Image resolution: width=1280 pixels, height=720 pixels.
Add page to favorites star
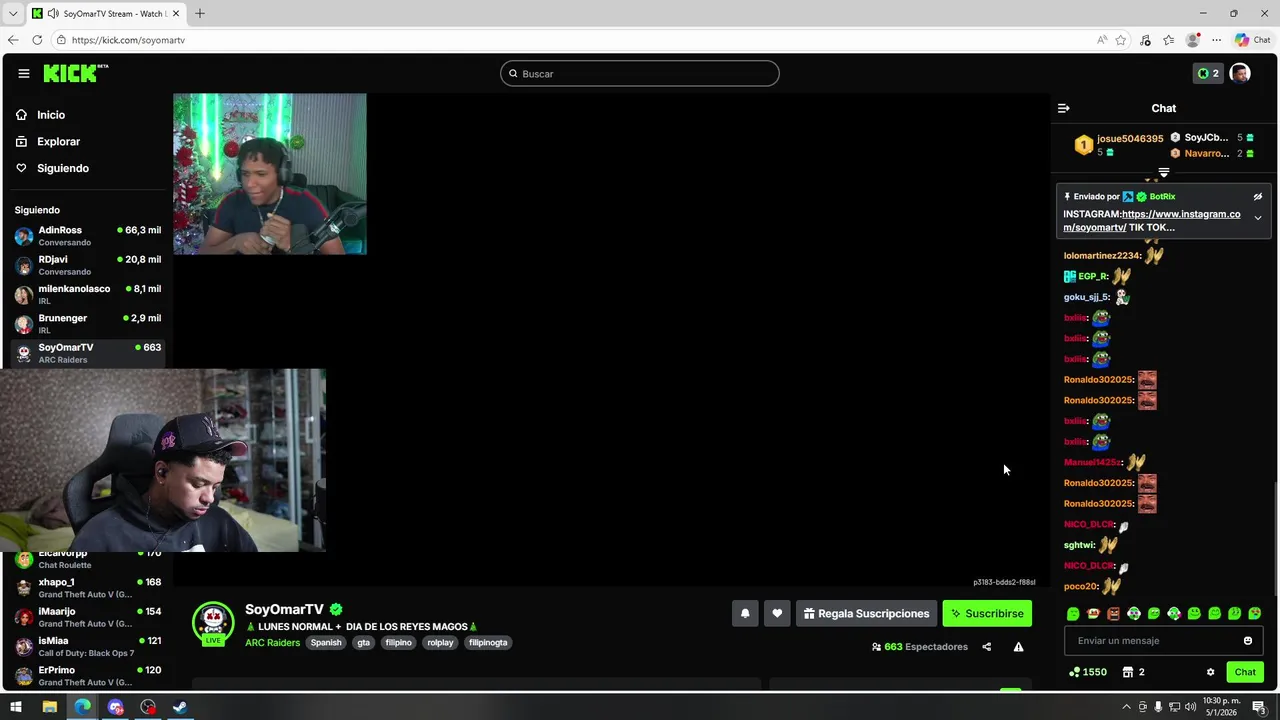pos(1121,40)
